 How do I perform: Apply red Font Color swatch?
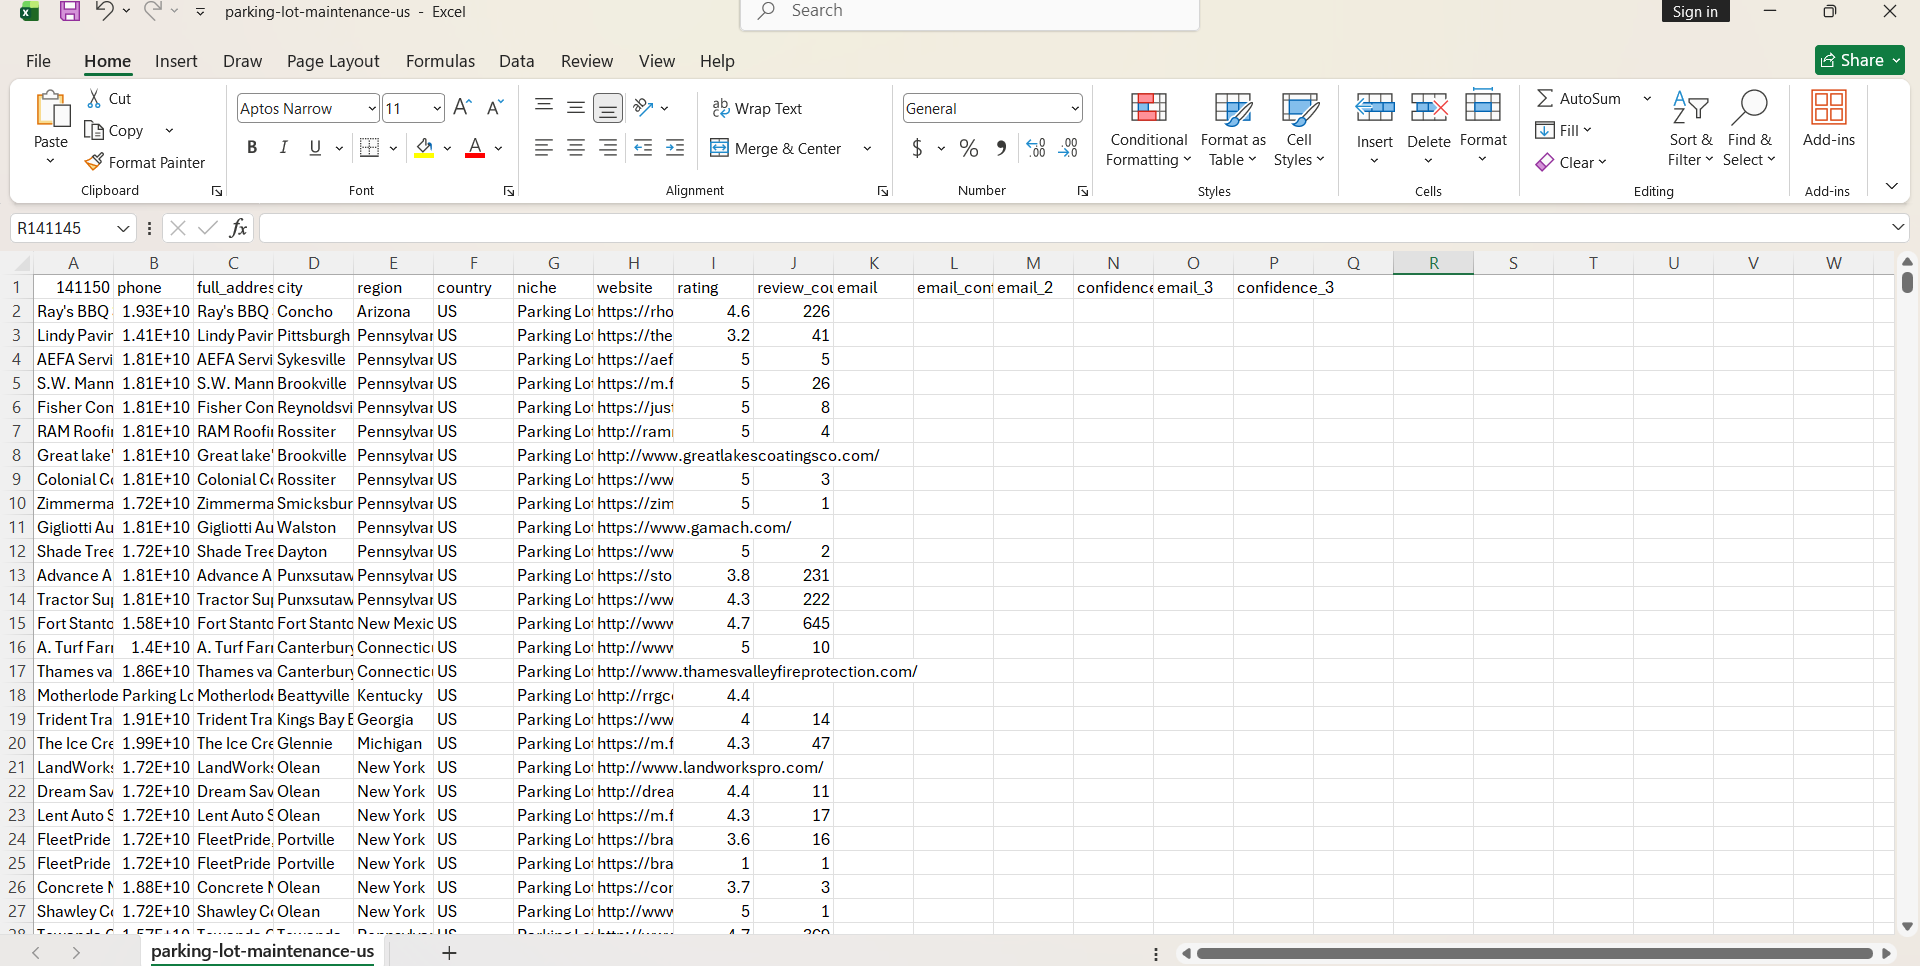[x=476, y=148]
